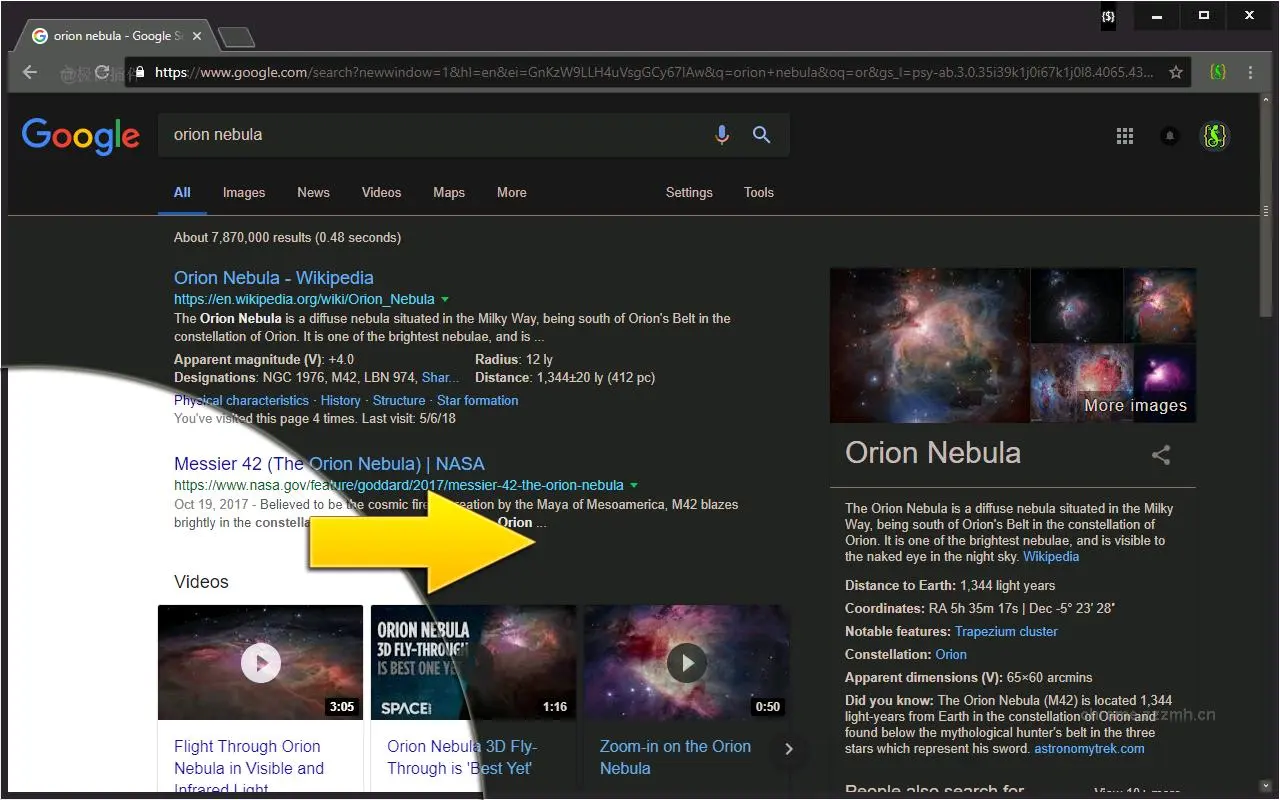Show more videos with the right chevron
The image size is (1280, 800).
pyautogui.click(x=789, y=748)
